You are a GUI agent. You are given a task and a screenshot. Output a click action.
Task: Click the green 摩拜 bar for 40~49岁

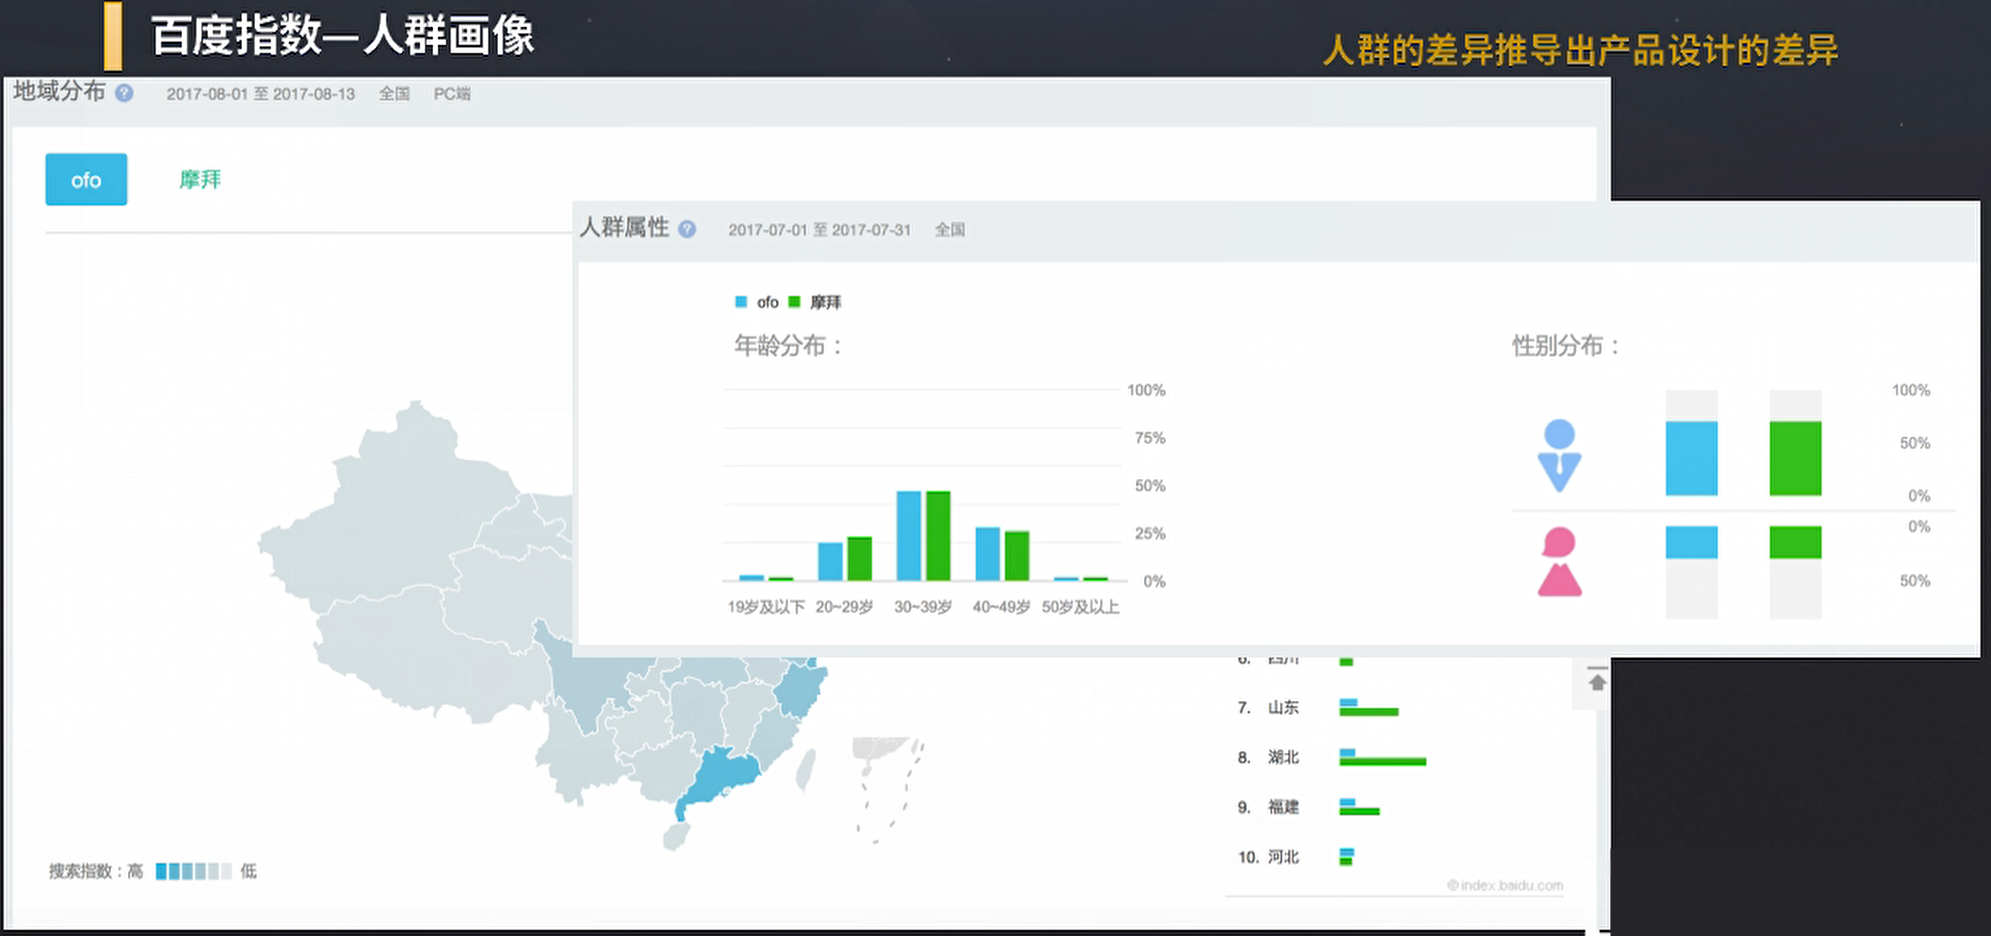(x=1017, y=556)
